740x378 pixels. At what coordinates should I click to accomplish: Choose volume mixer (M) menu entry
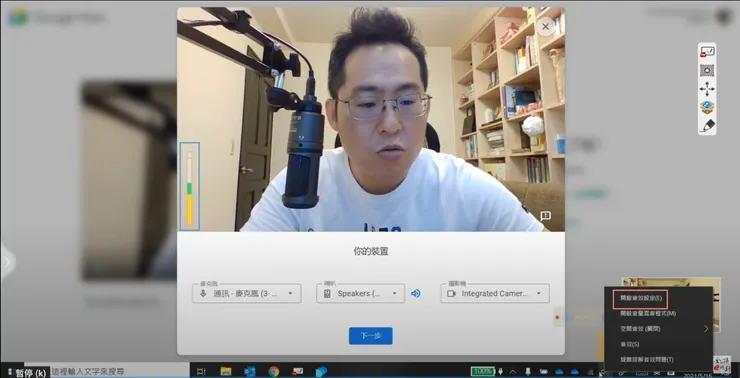(658, 313)
